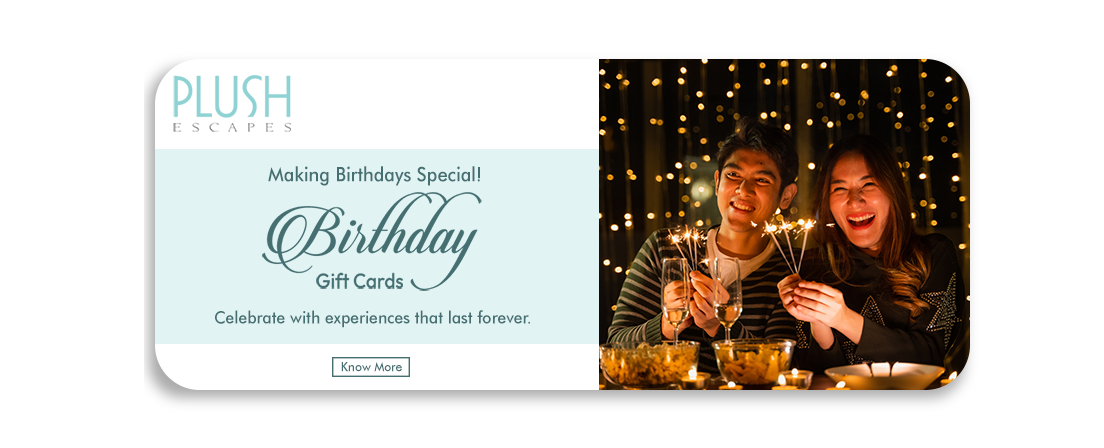
Task: Click the ESCAPES text under the logo
Action: 232,128
